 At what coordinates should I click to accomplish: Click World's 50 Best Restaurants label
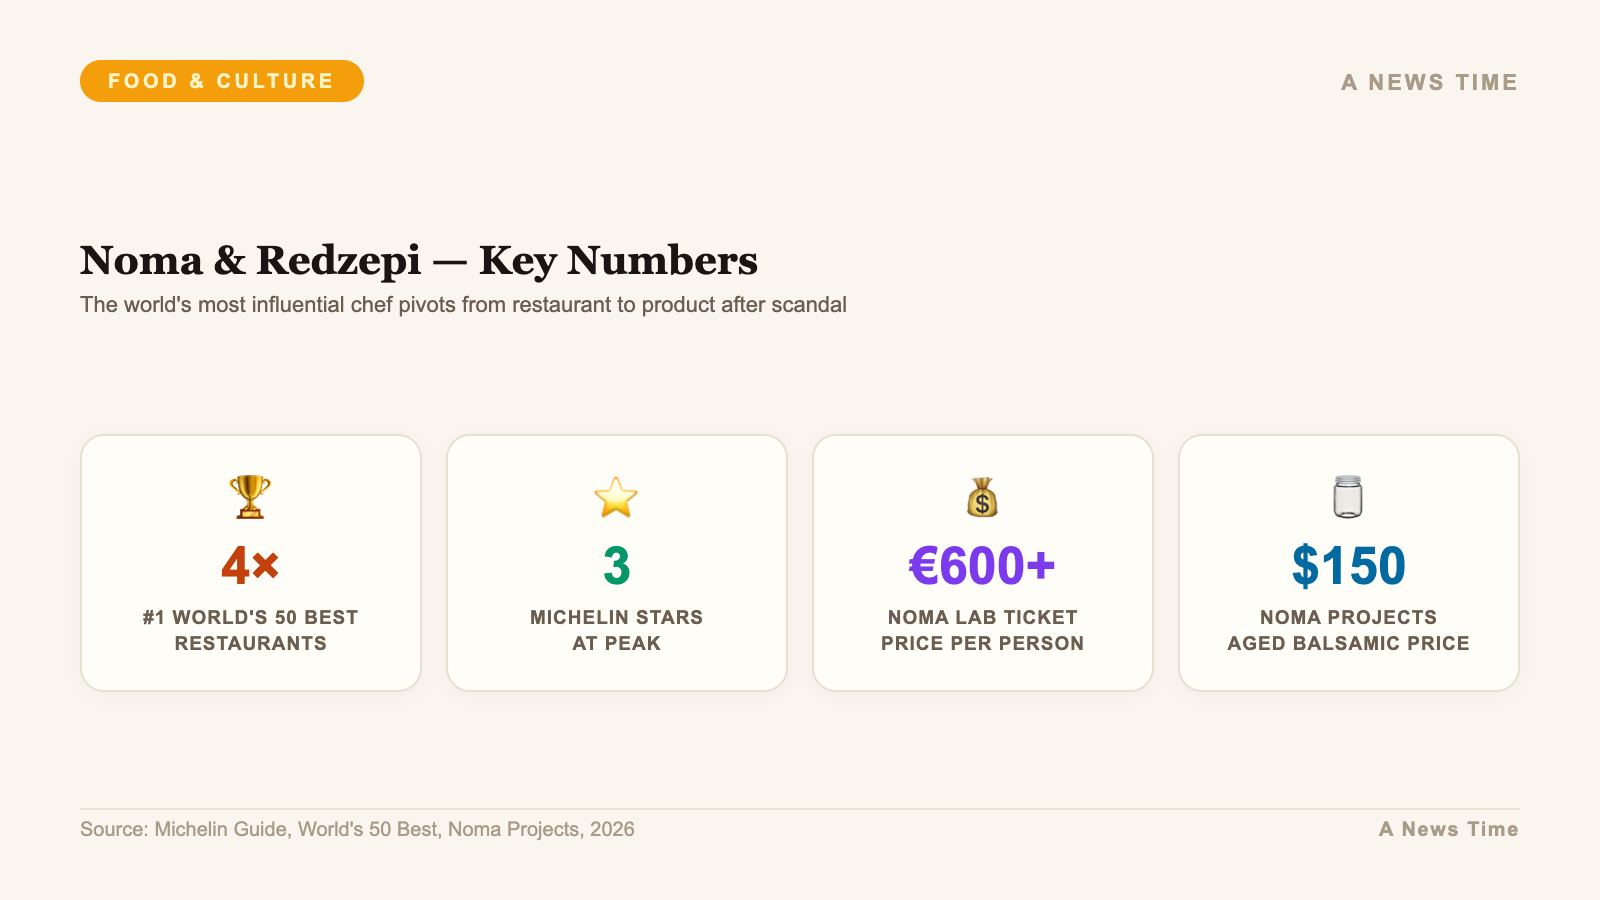click(x=250, y=630)
